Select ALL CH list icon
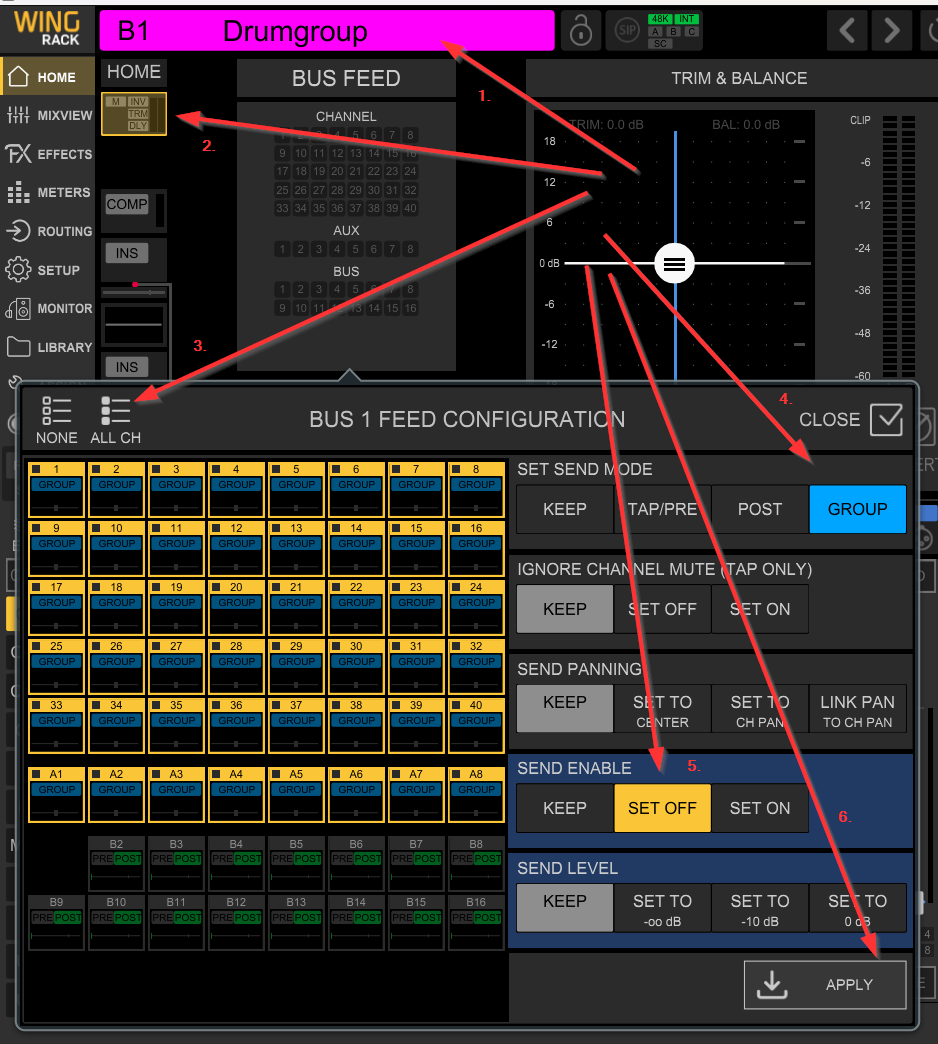The image size is (938, 1044). click(x=116, y=420)
